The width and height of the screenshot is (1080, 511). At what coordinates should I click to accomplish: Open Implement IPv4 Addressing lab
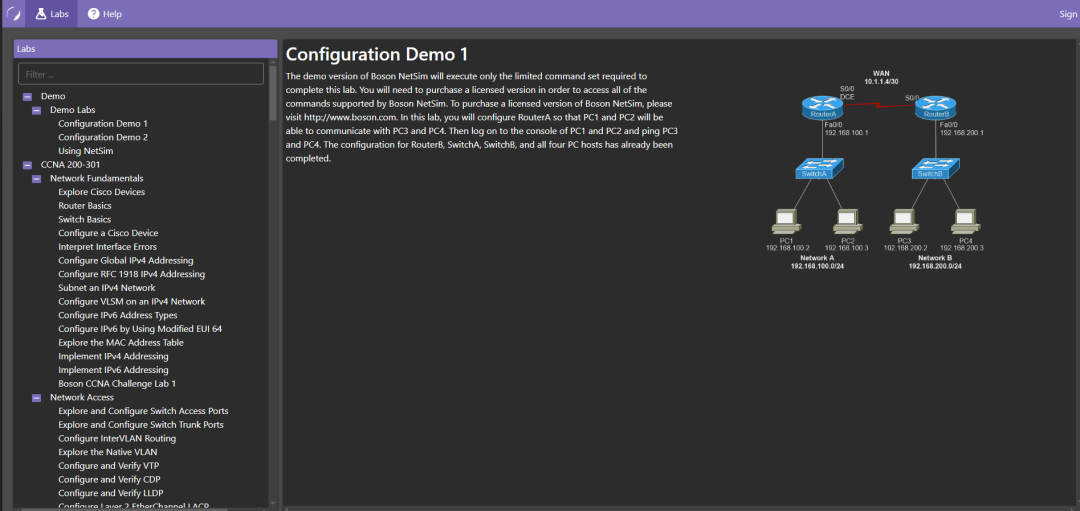tap(113, 356)
